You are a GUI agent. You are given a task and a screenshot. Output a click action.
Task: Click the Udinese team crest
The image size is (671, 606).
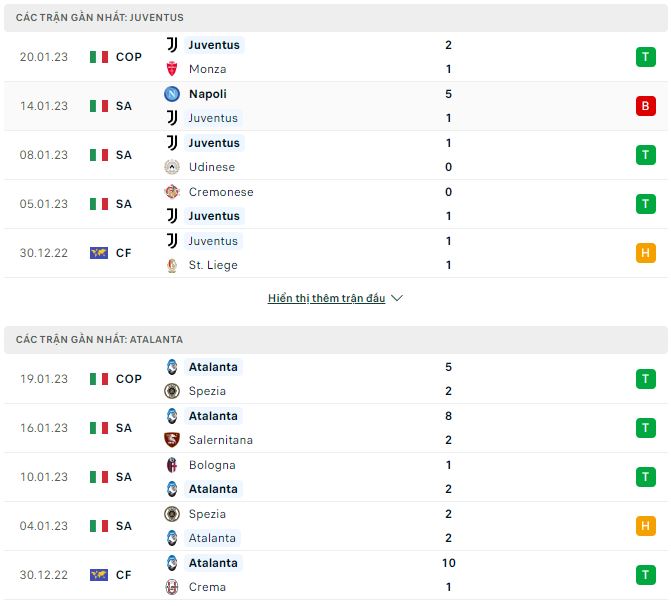(171, 167)
